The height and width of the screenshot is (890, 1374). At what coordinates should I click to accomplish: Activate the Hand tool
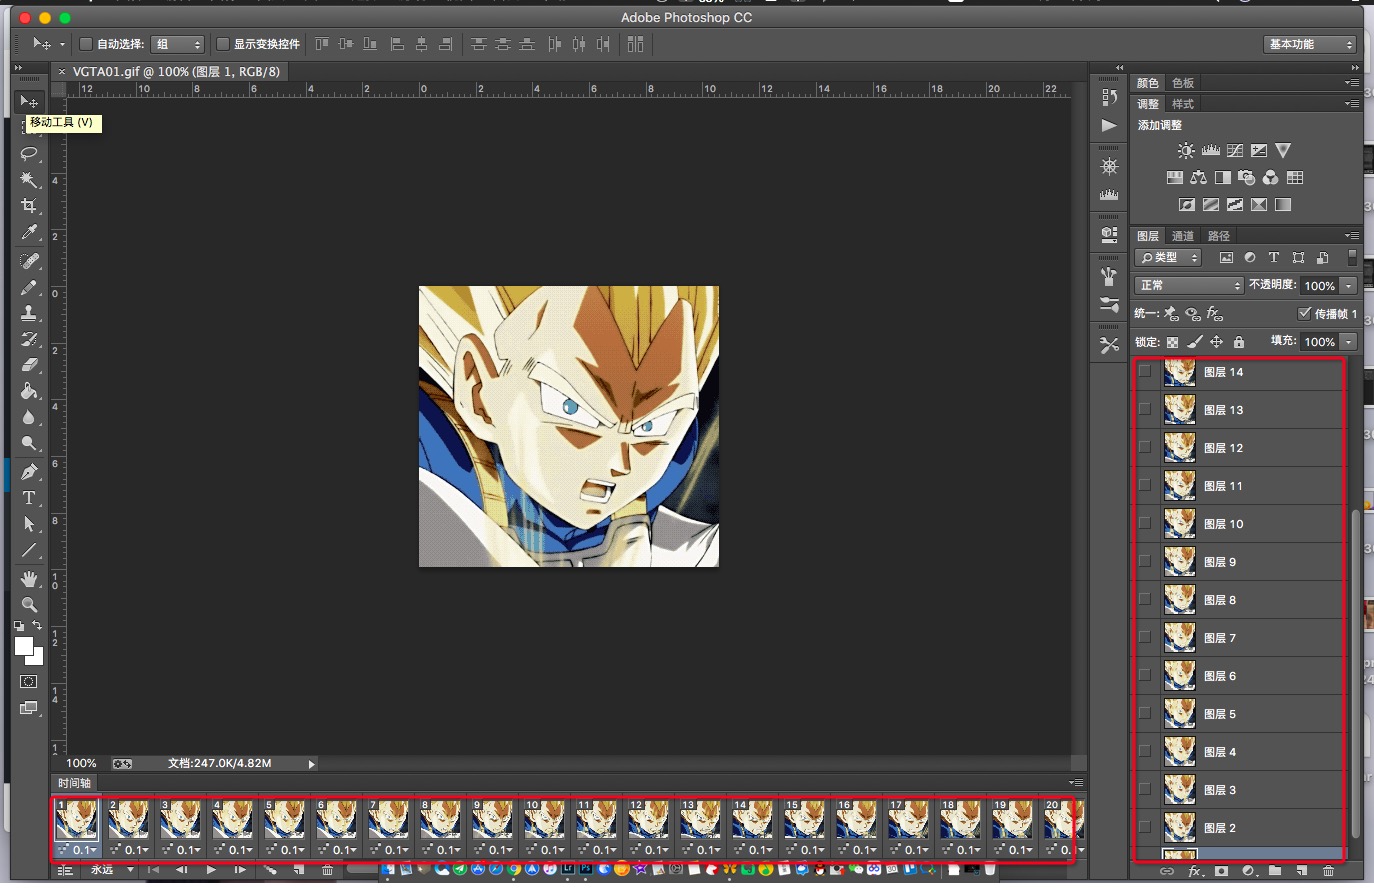pyautogui.click(x=29, y=579)
